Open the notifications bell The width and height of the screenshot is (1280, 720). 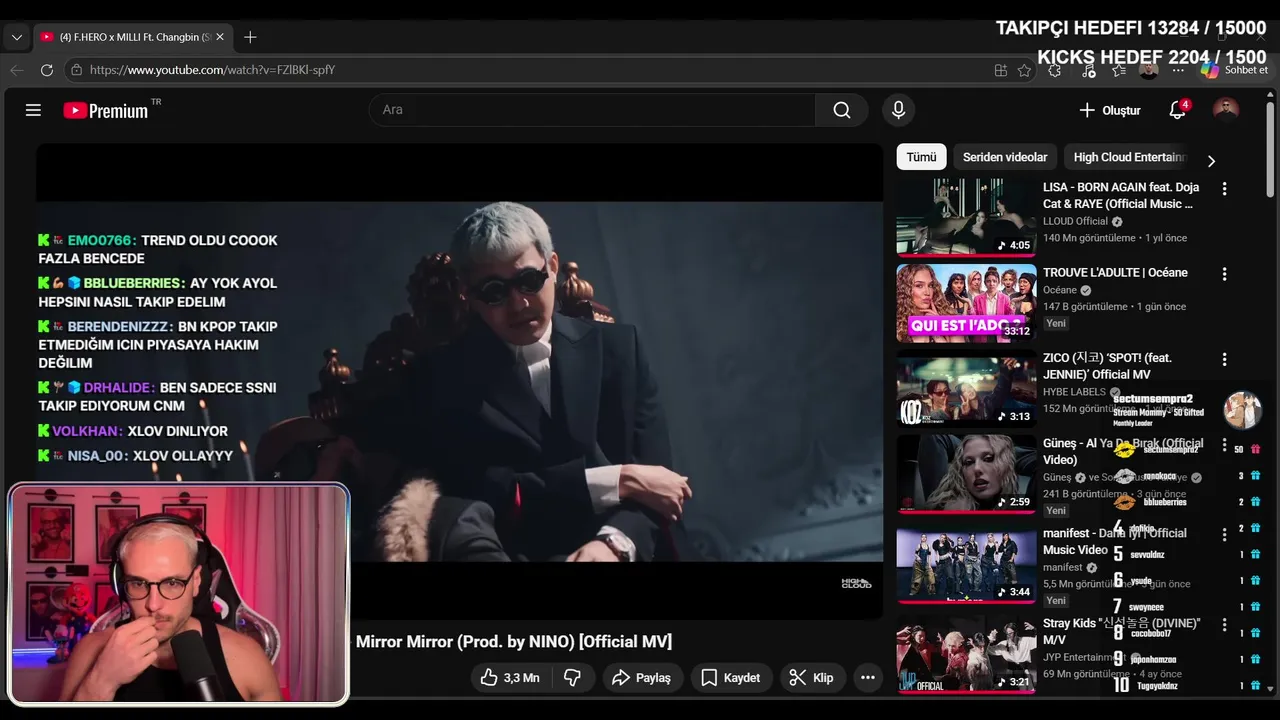click(1178, 110)
